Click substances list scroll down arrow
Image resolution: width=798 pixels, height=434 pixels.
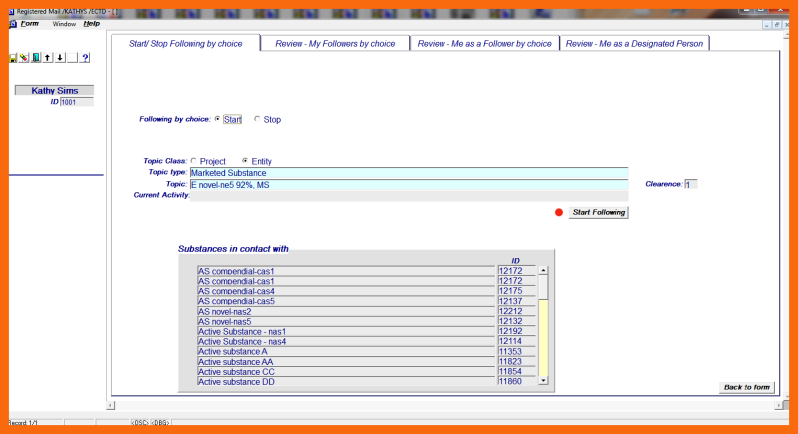(x=543, y=380)
